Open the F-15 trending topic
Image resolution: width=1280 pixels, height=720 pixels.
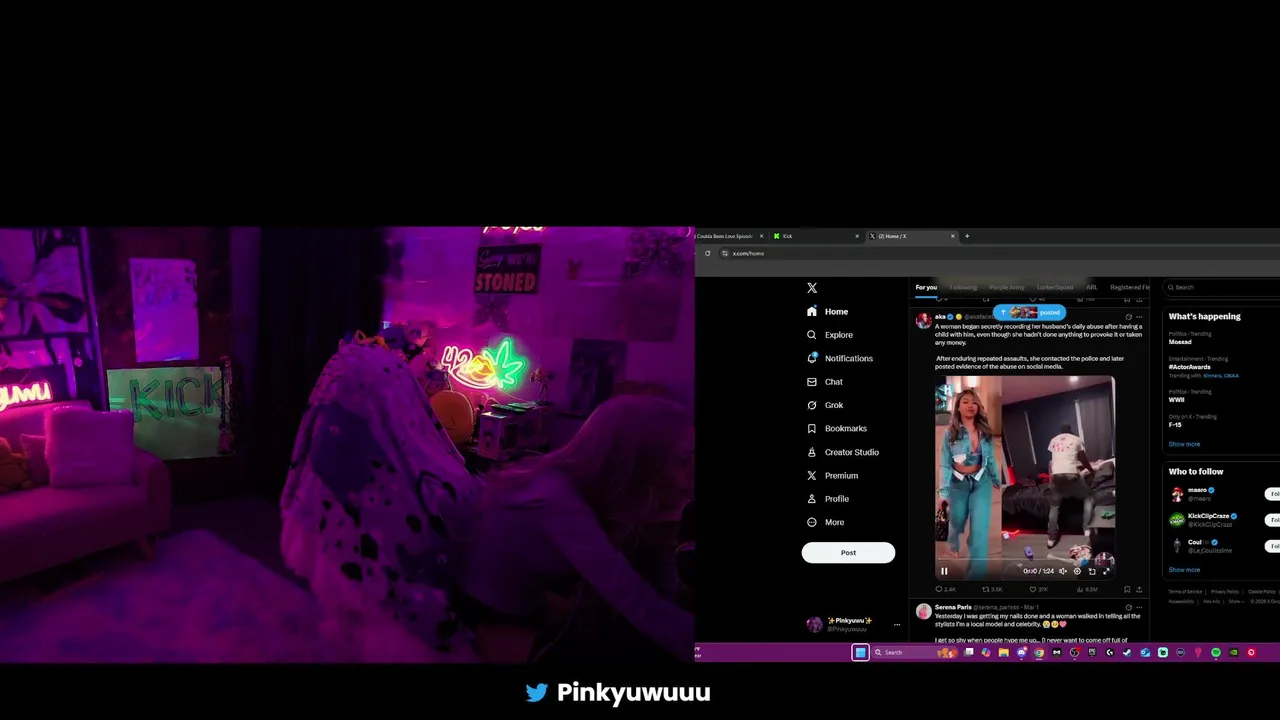point(1175,425)
